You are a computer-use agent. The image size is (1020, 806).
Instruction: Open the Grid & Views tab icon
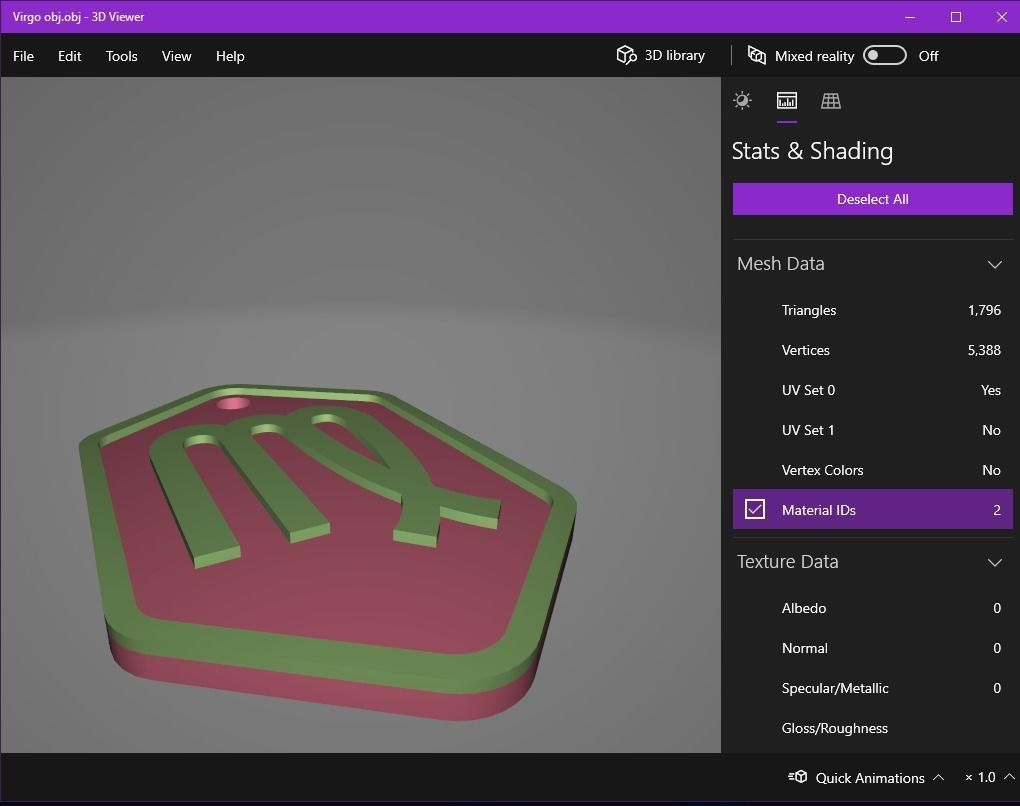[831, 100]
